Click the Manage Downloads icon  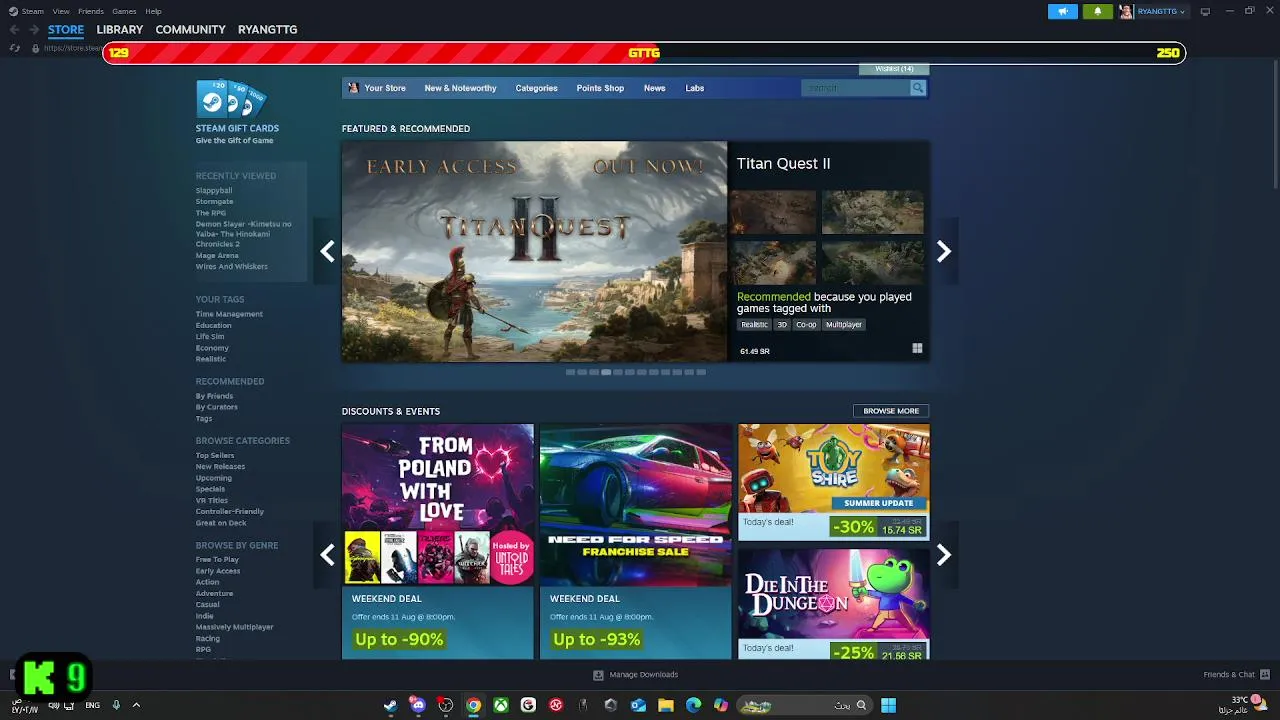click(x=598, y=675)
